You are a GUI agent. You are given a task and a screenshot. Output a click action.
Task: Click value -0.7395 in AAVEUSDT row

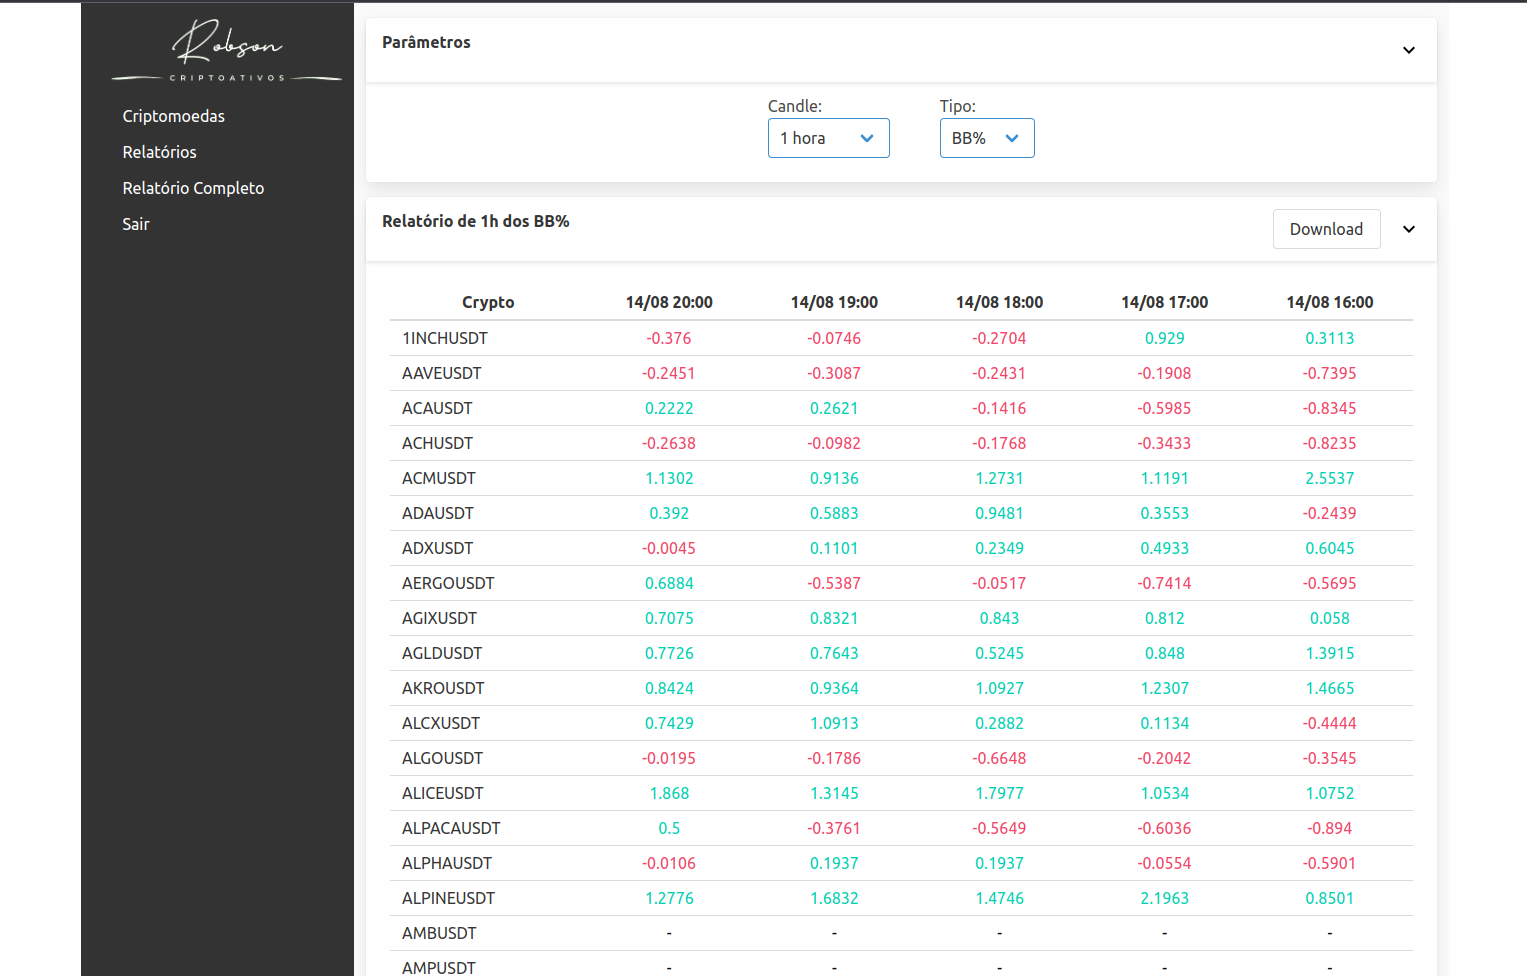[x=1330, y=373]
